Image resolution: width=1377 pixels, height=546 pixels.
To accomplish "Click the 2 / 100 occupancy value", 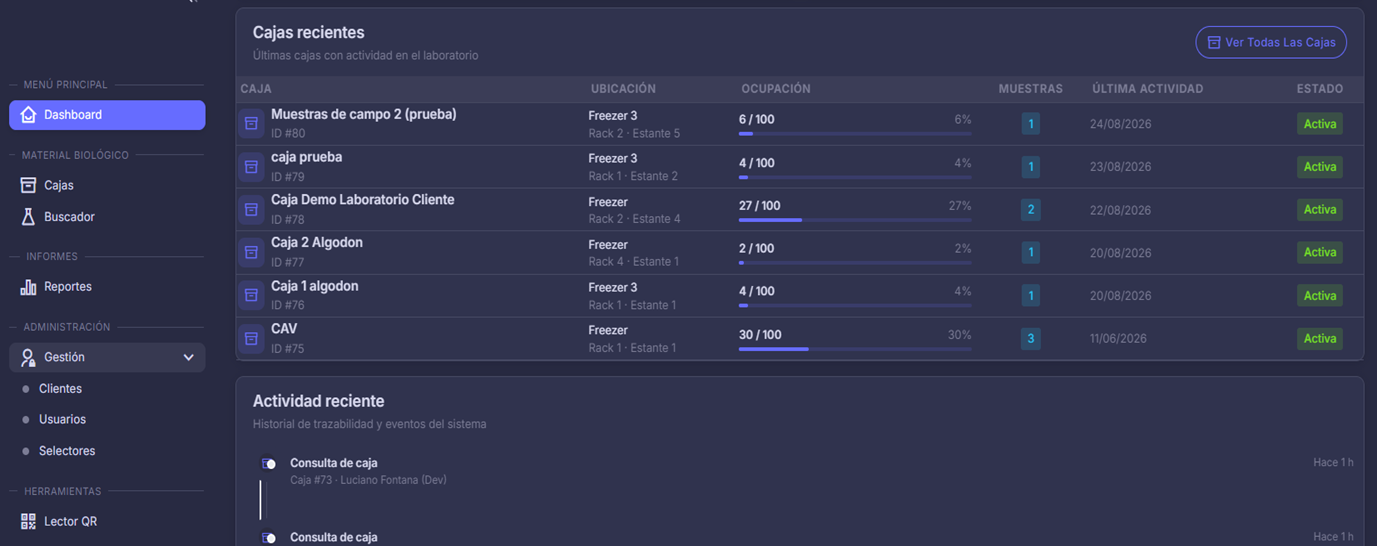I will pyautogui.click(x=756, y=248).
